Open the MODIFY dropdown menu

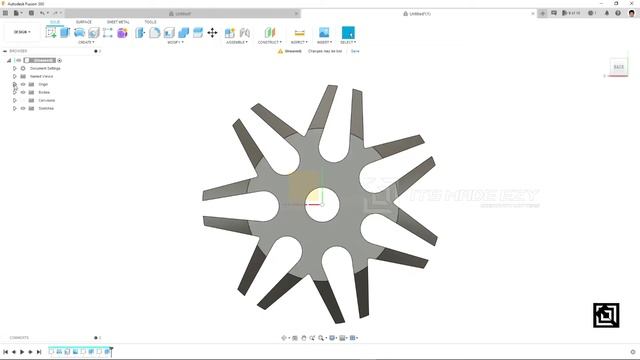point(176,42)
